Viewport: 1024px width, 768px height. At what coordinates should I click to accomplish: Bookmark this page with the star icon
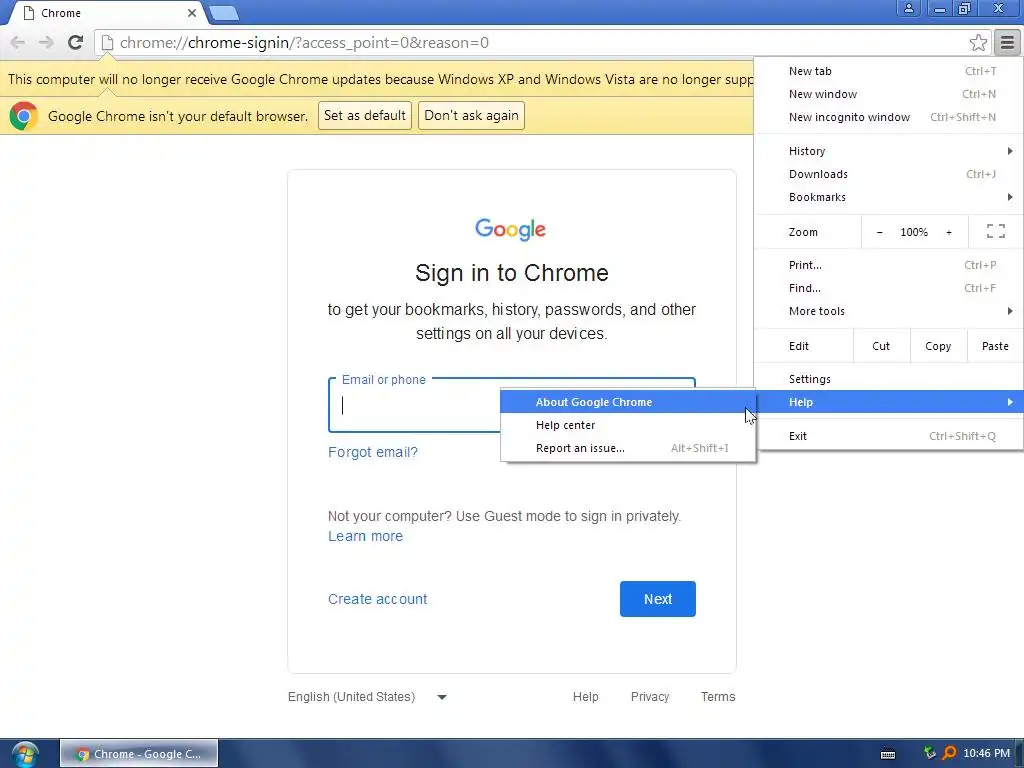point(978,43)
